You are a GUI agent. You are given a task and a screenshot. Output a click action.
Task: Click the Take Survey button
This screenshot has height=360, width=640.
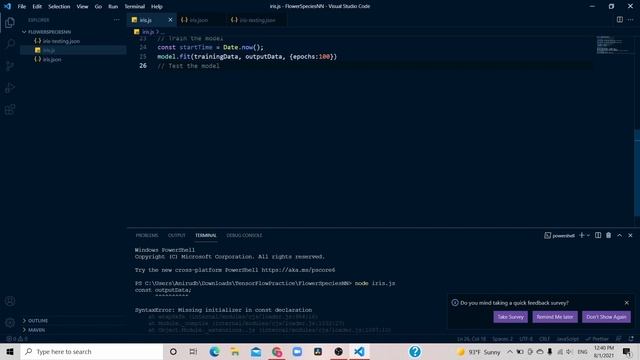pos(510,317)
